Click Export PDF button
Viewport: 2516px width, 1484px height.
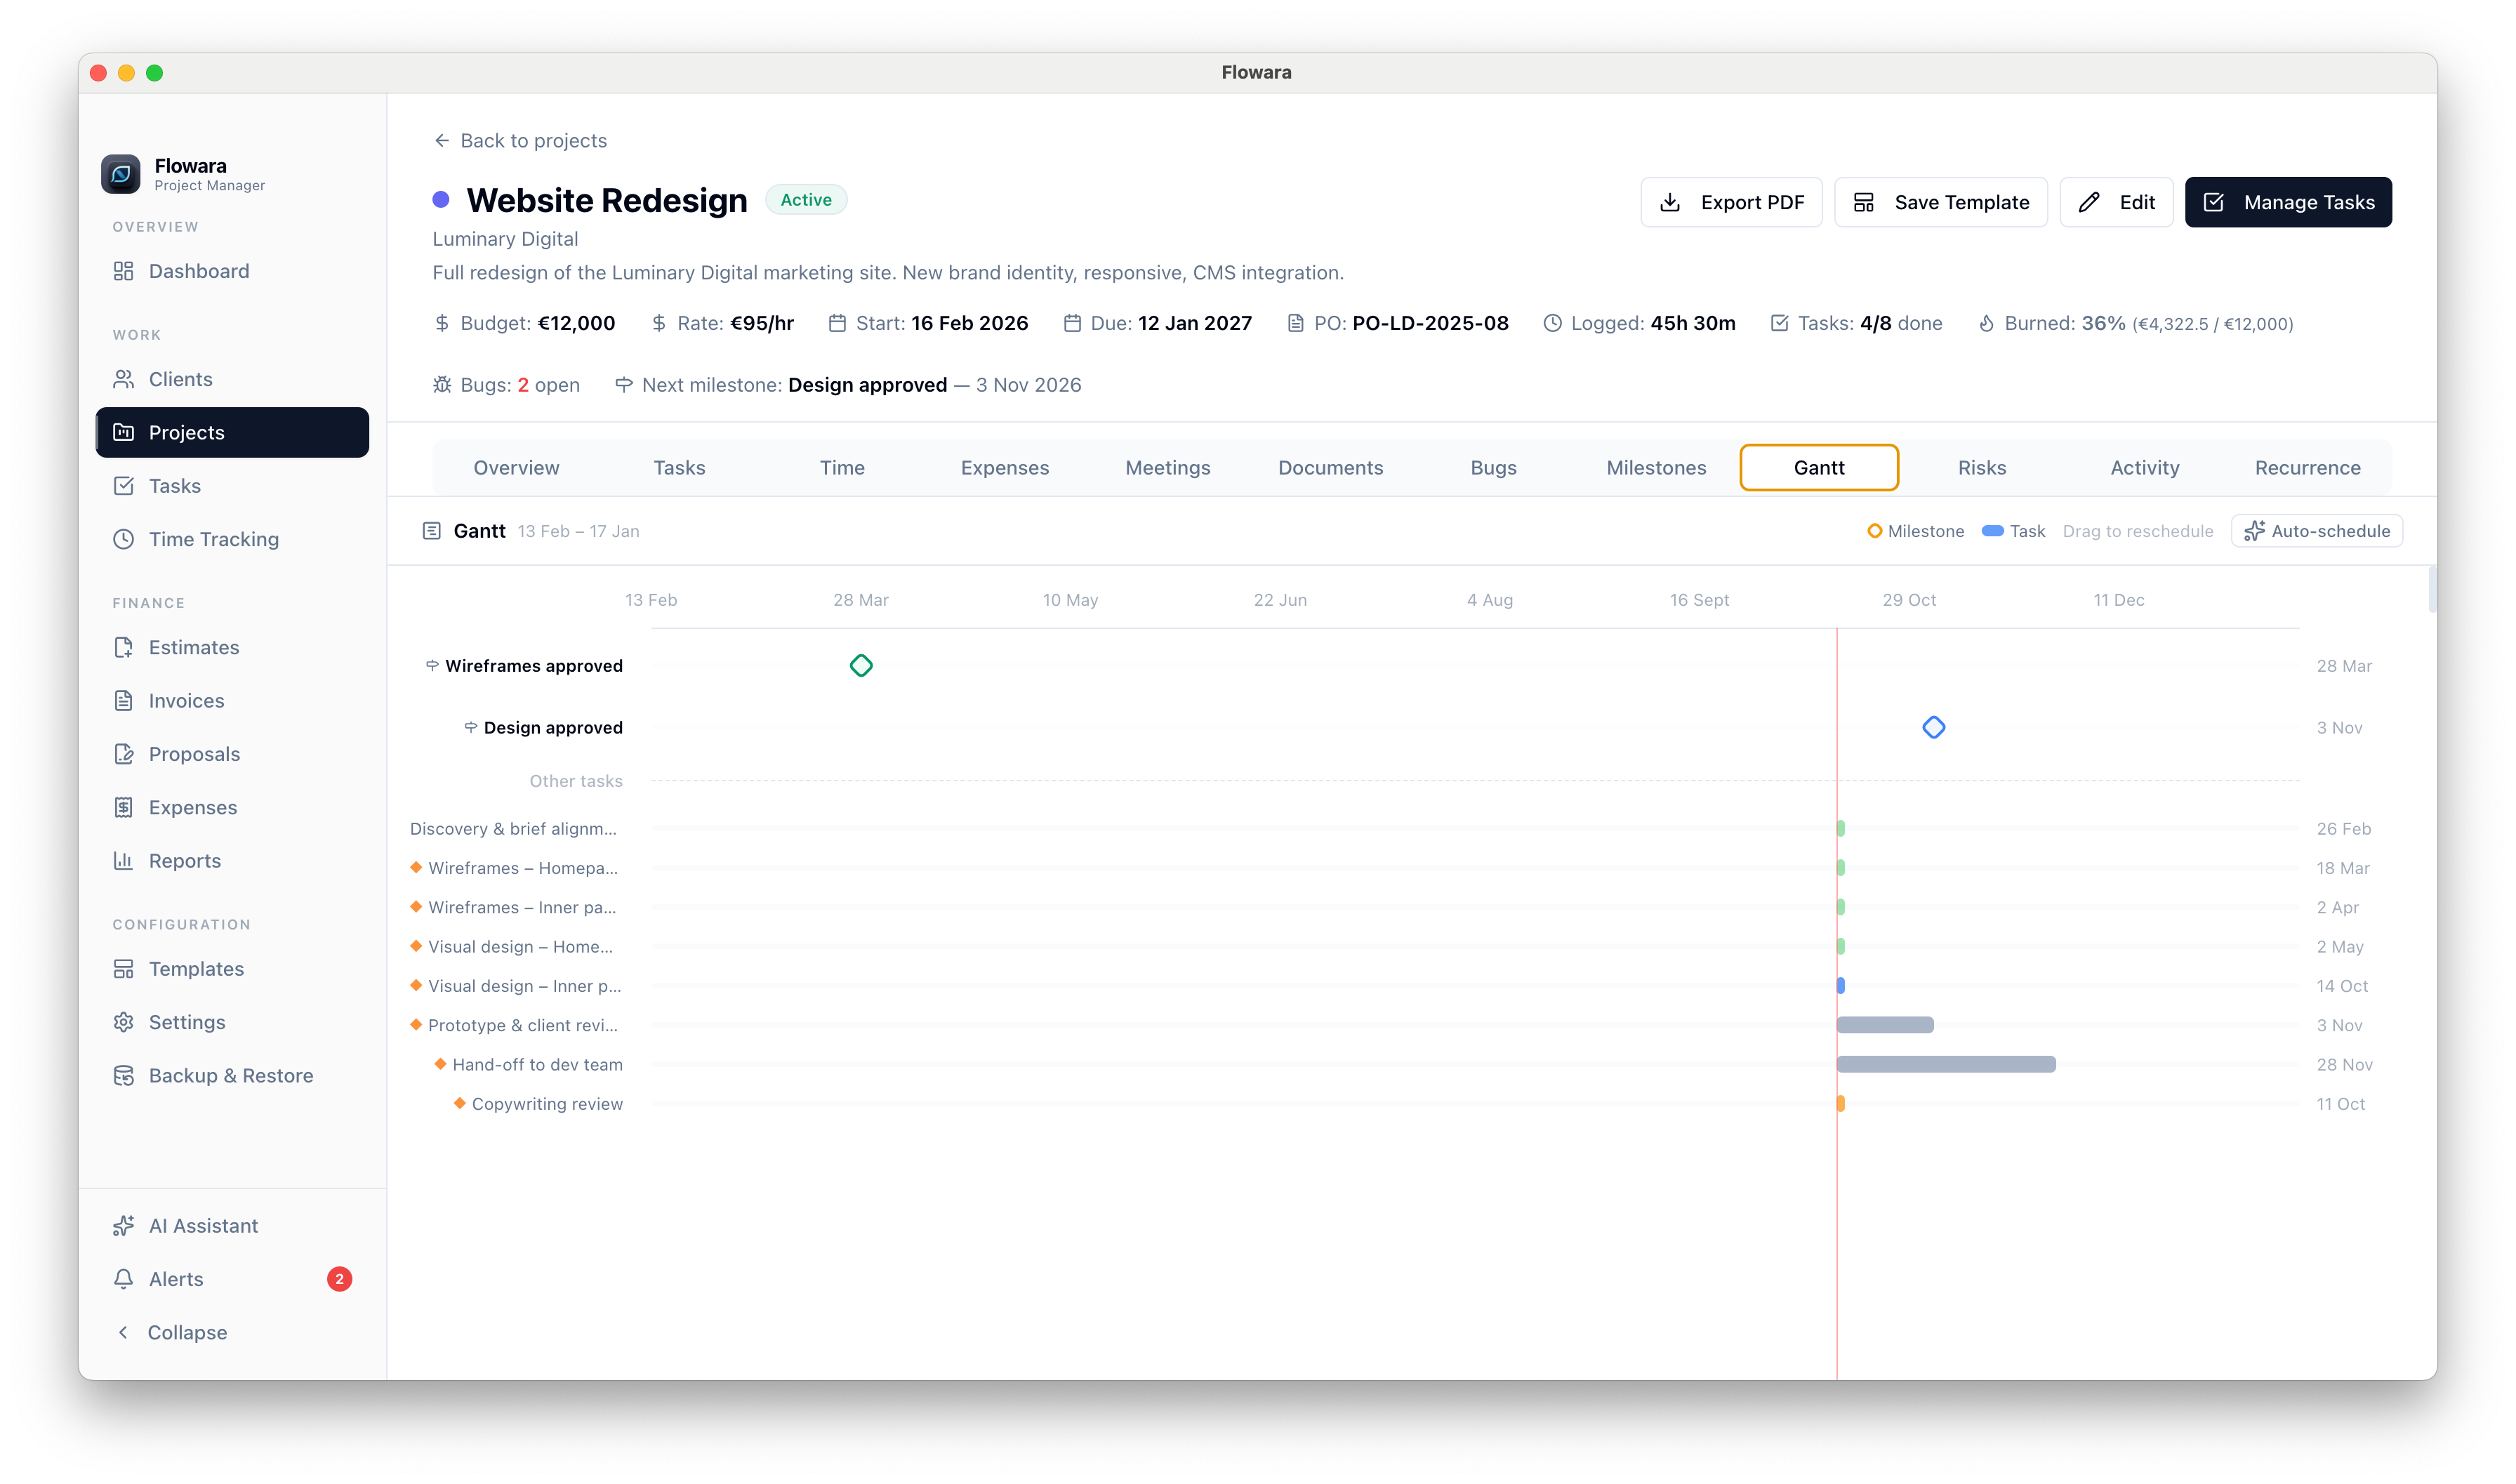click(1731, 202)
